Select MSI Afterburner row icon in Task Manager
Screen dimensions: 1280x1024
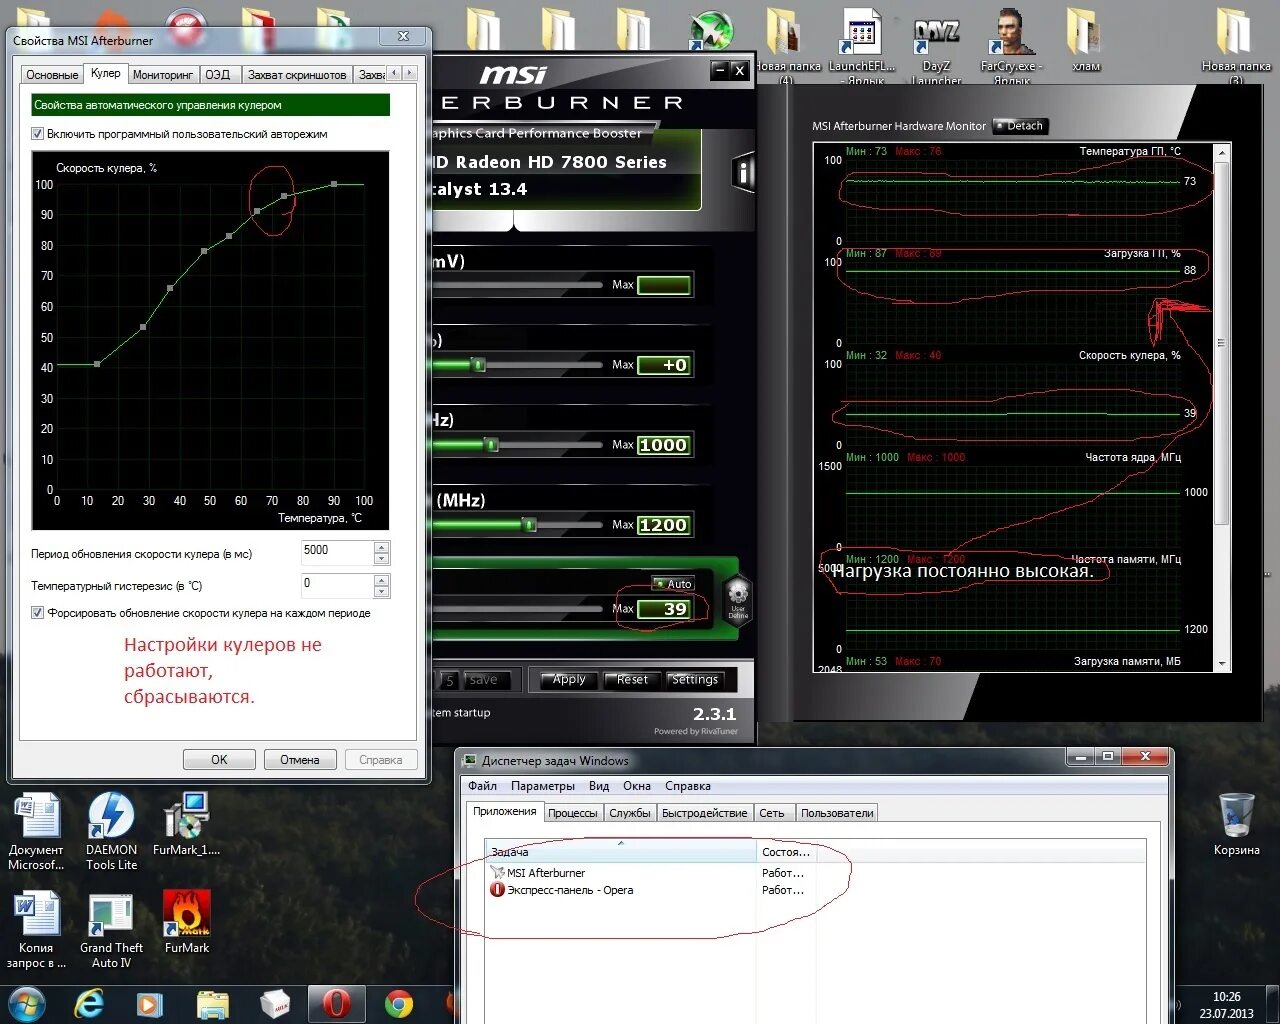click(x=497, y=873)
